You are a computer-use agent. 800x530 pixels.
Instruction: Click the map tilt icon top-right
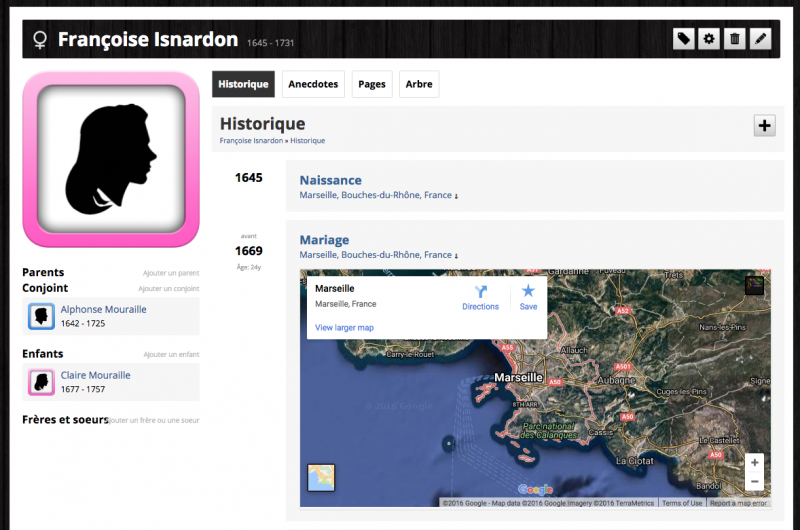754,284
